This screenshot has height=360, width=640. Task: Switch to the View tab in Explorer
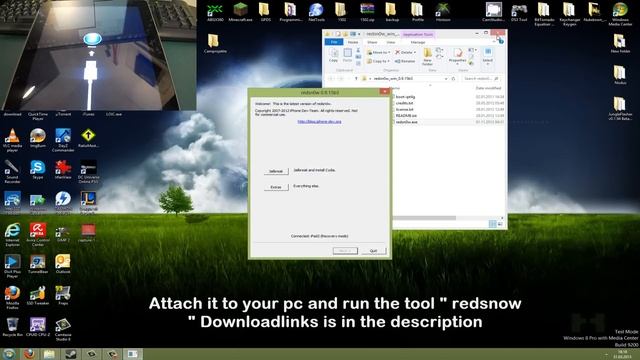[391, 42]
